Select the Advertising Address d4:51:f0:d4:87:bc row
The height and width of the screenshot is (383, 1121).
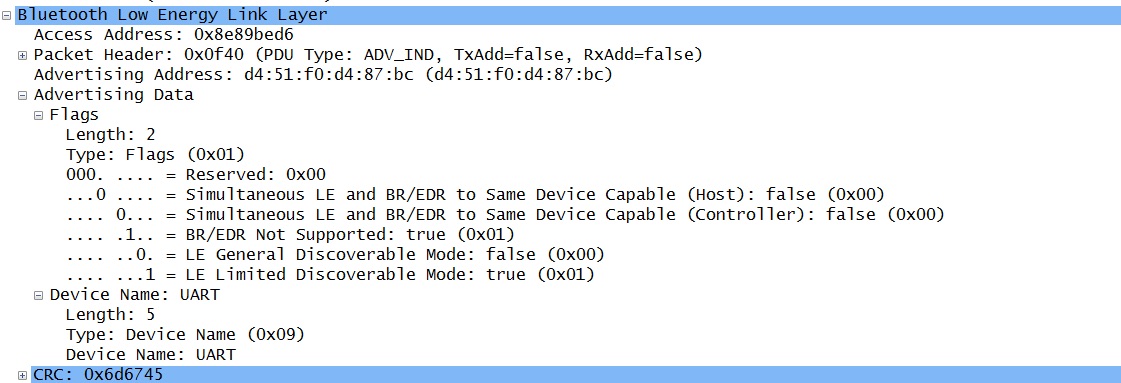click(323, 74)
